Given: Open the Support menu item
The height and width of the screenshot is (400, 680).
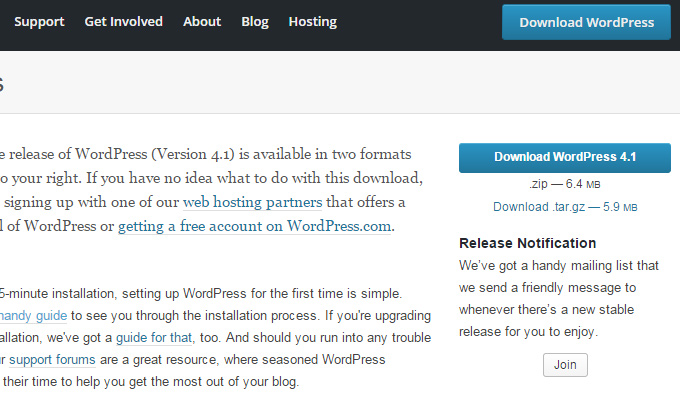Looking at the screenshot, I should coord(39,22).
